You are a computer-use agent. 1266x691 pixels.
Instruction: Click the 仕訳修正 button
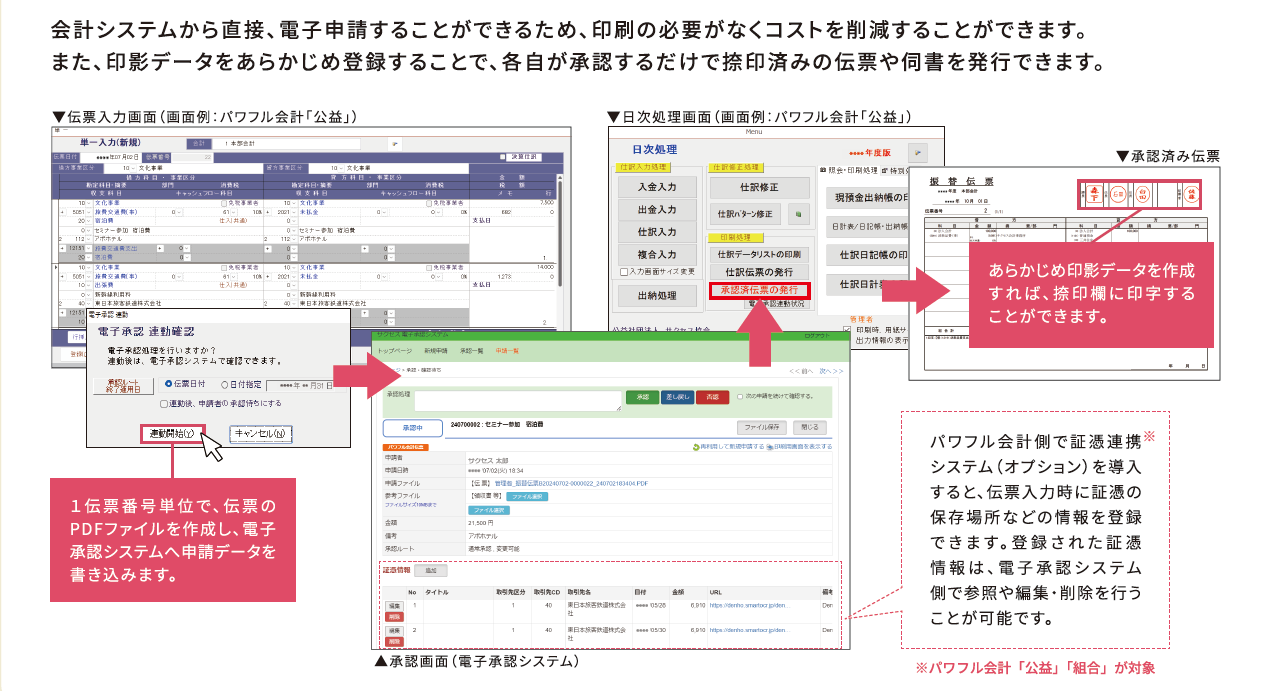(761, 188)
